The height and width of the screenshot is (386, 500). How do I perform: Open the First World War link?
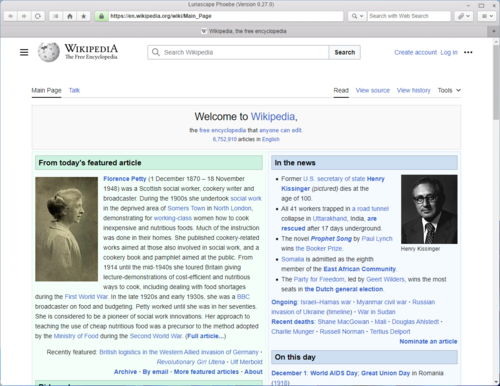(86, 297)
